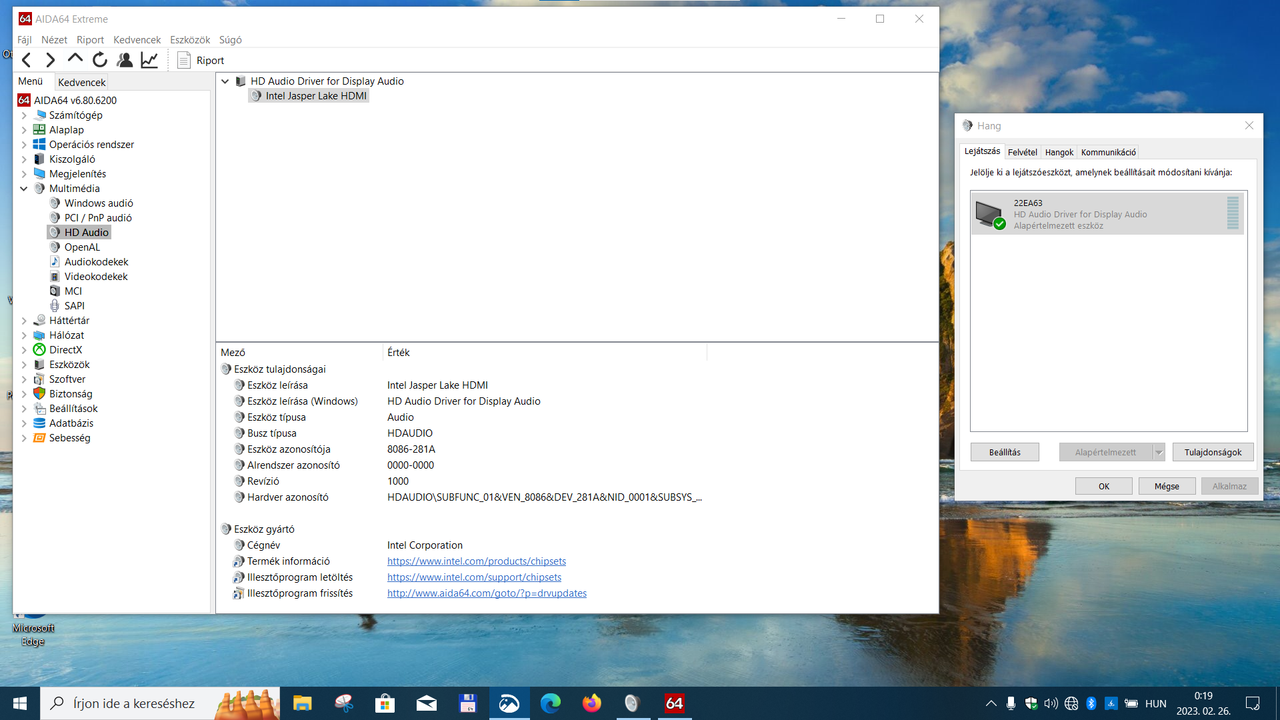1280x720 pixels.
Task: Open the Súgó menu
Action: click(x=230, y=40)
